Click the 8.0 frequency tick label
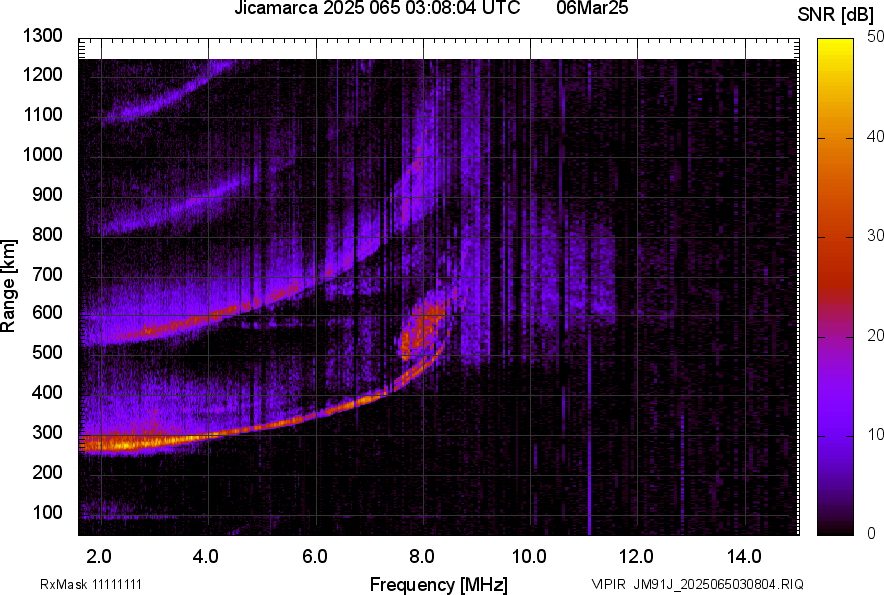This screenshot has height=595, width=884. click(x=421, y=556)
